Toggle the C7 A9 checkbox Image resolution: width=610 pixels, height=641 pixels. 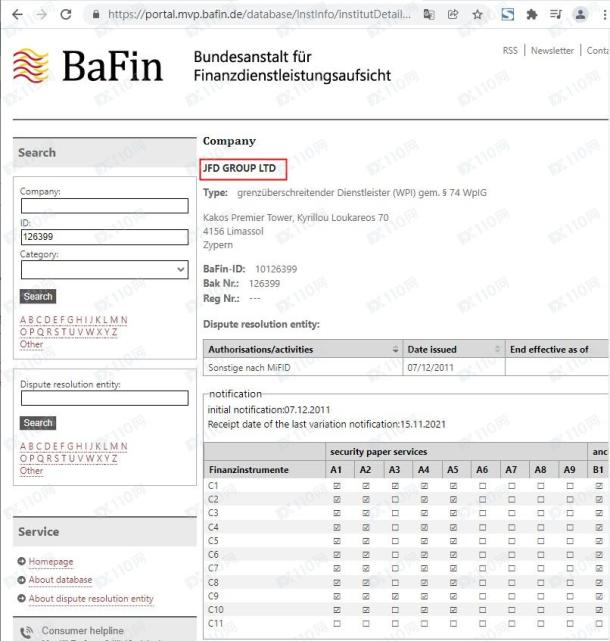click(570, 569)
